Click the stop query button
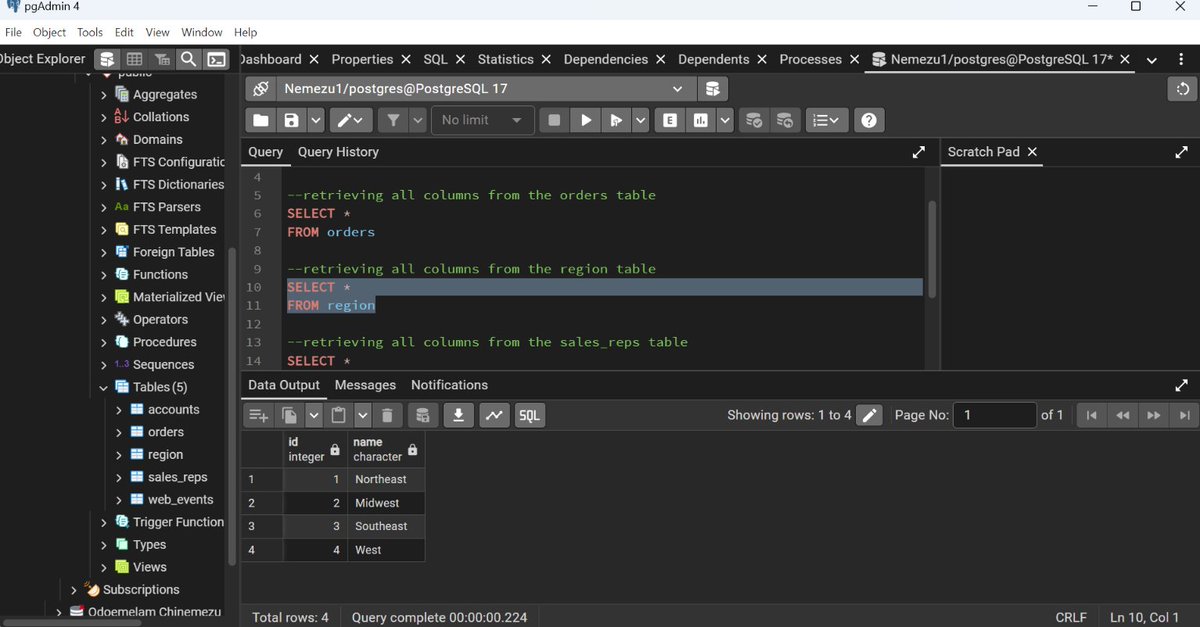Viewport: 1200px width, 627px height. tap(553, 120)
